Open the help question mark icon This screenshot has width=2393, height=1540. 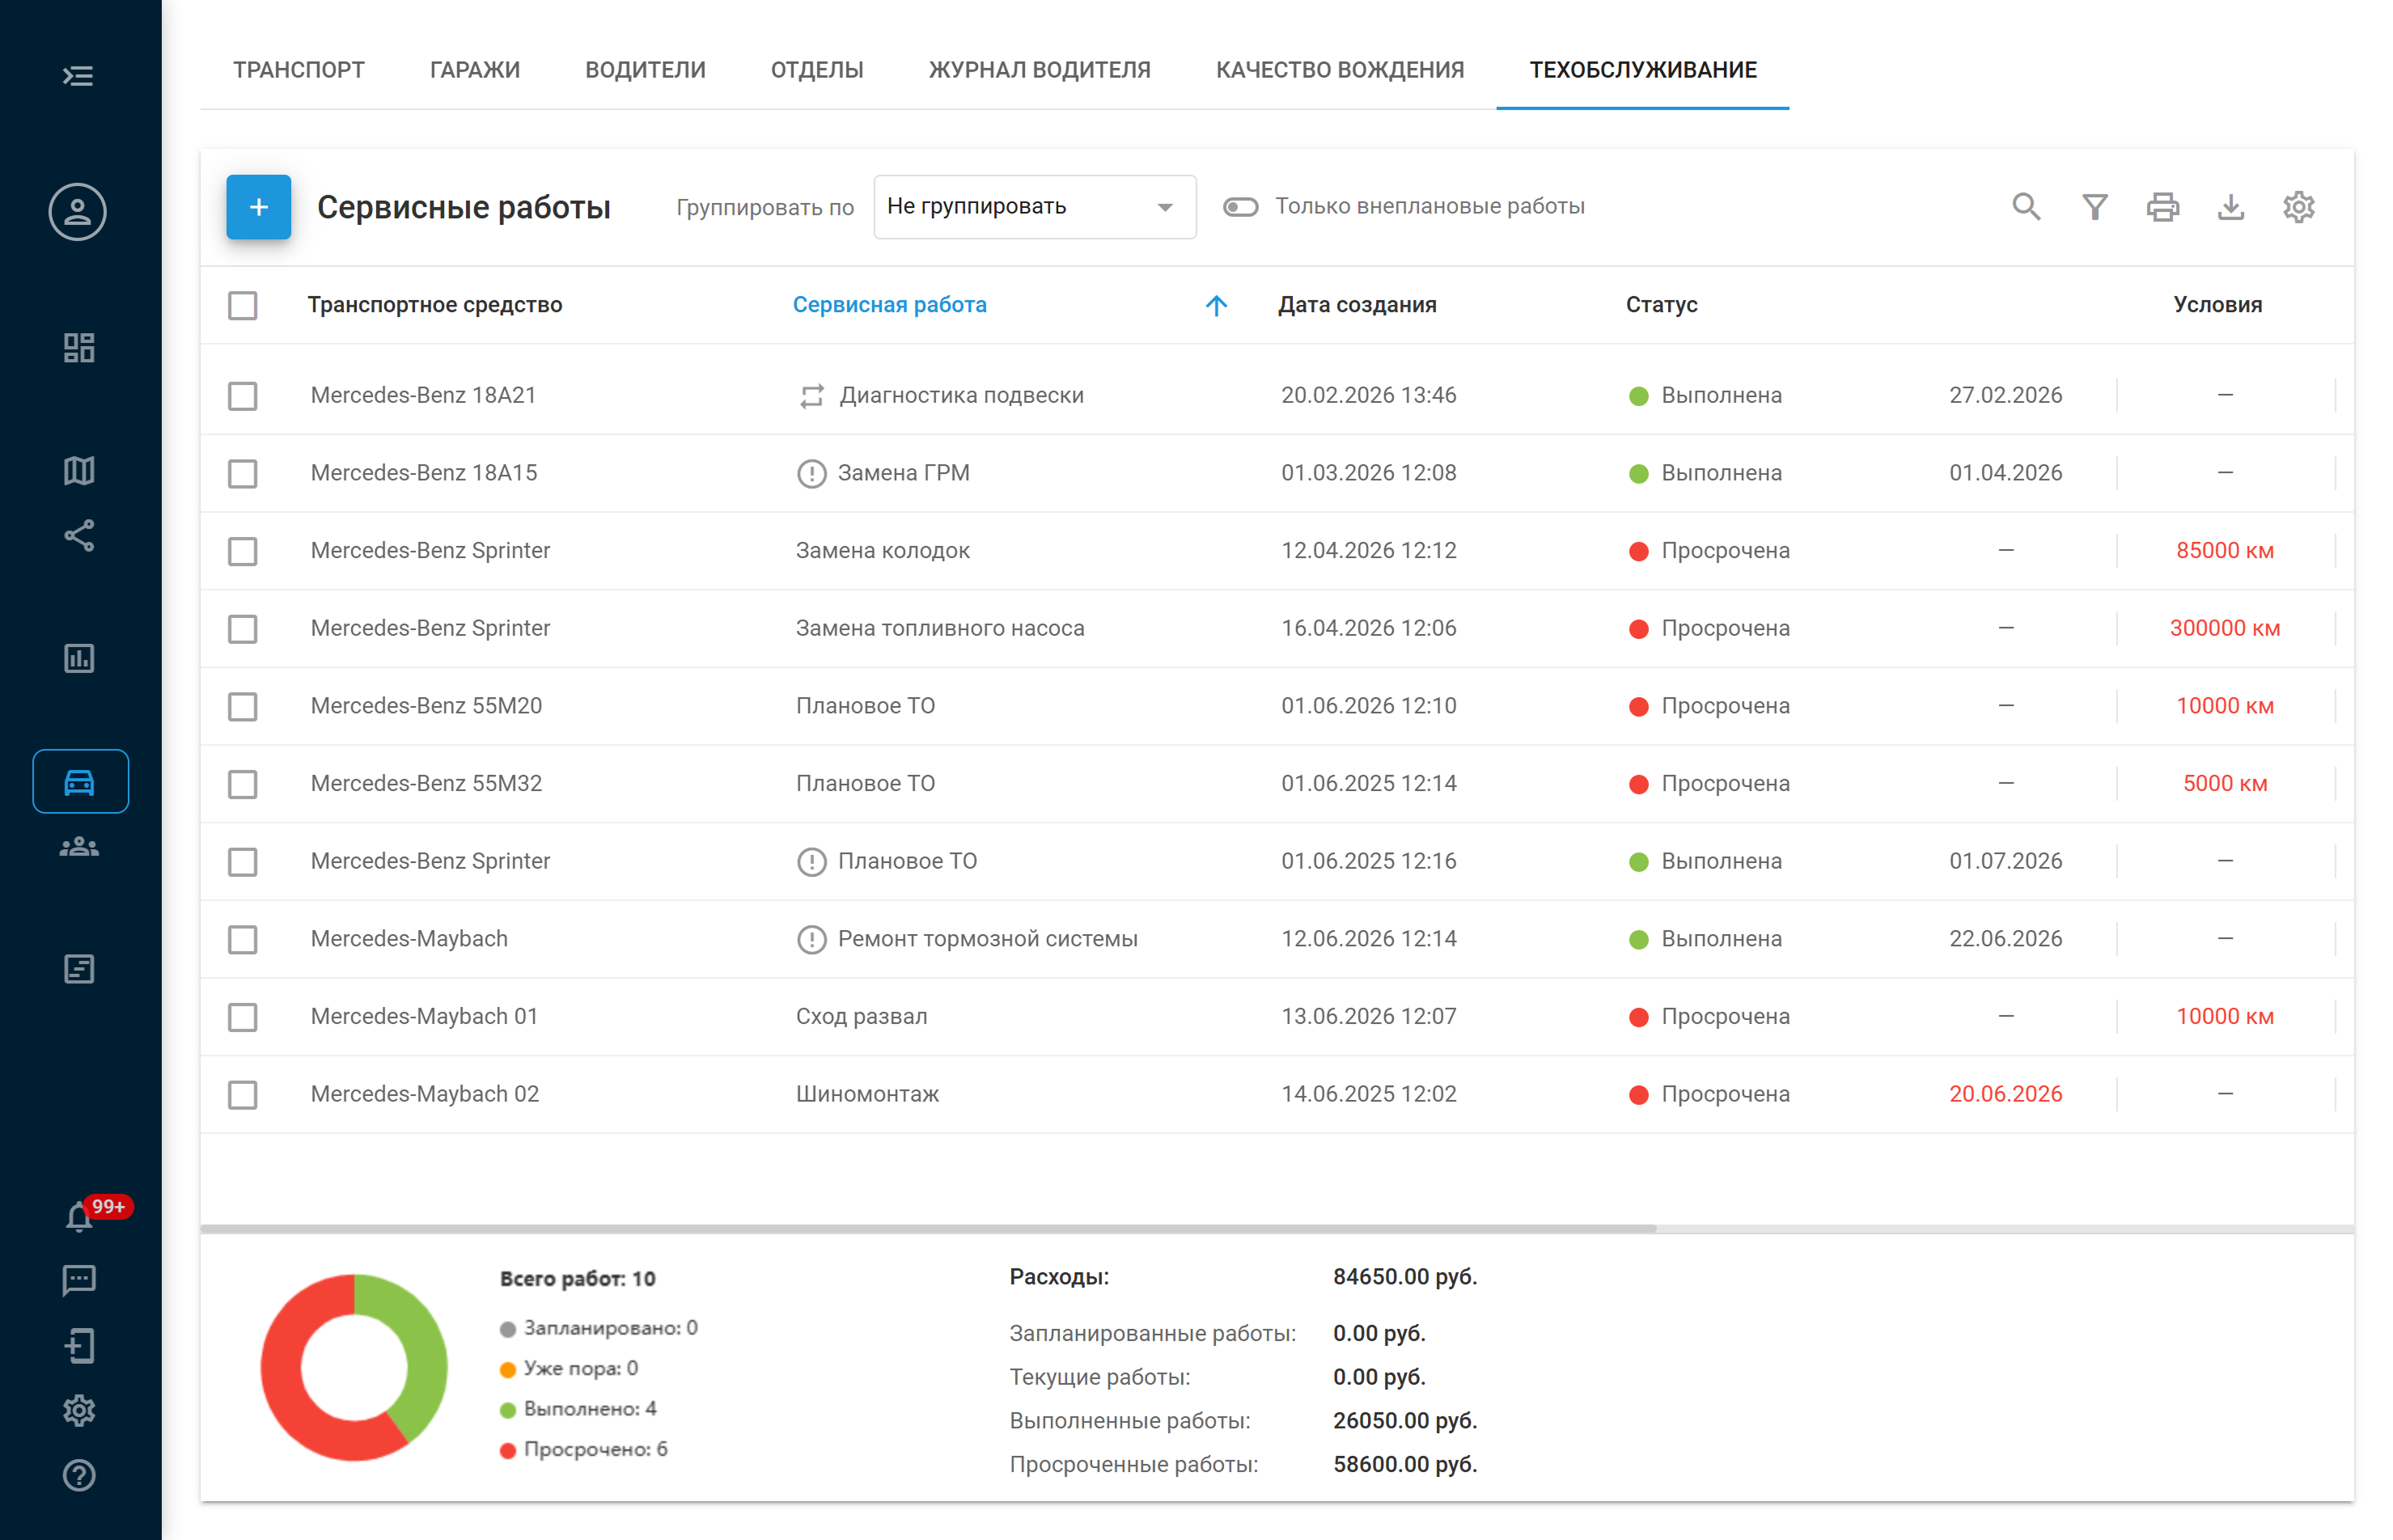[79, 1476]
